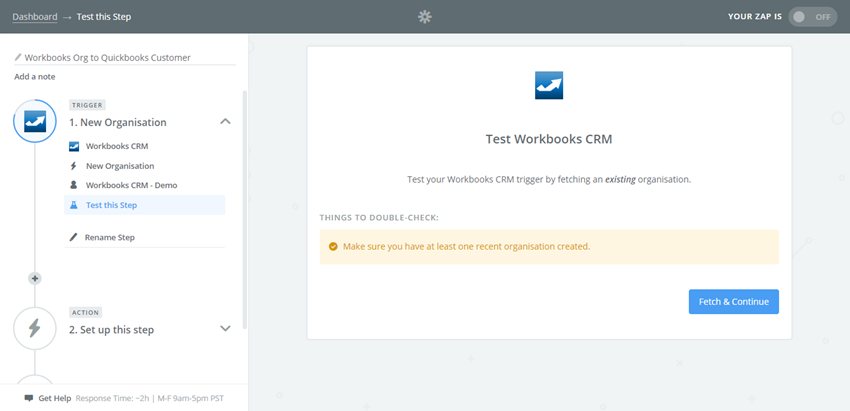
Task: Click lightning bolt icon beside New Organisation
Action: 74,166
